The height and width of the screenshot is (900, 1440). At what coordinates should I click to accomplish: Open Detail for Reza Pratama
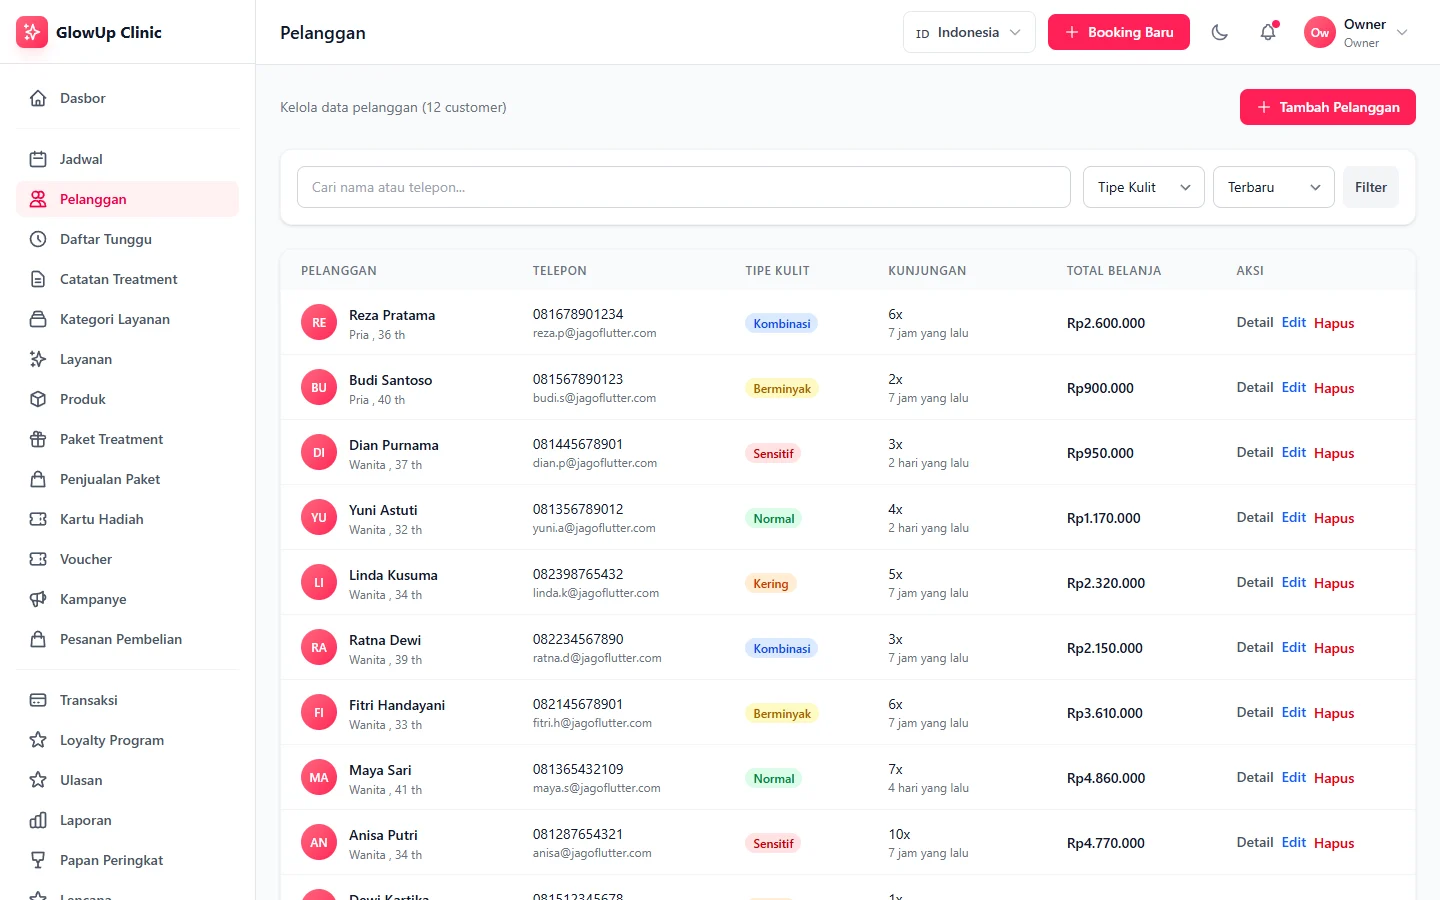point(1255,322)
